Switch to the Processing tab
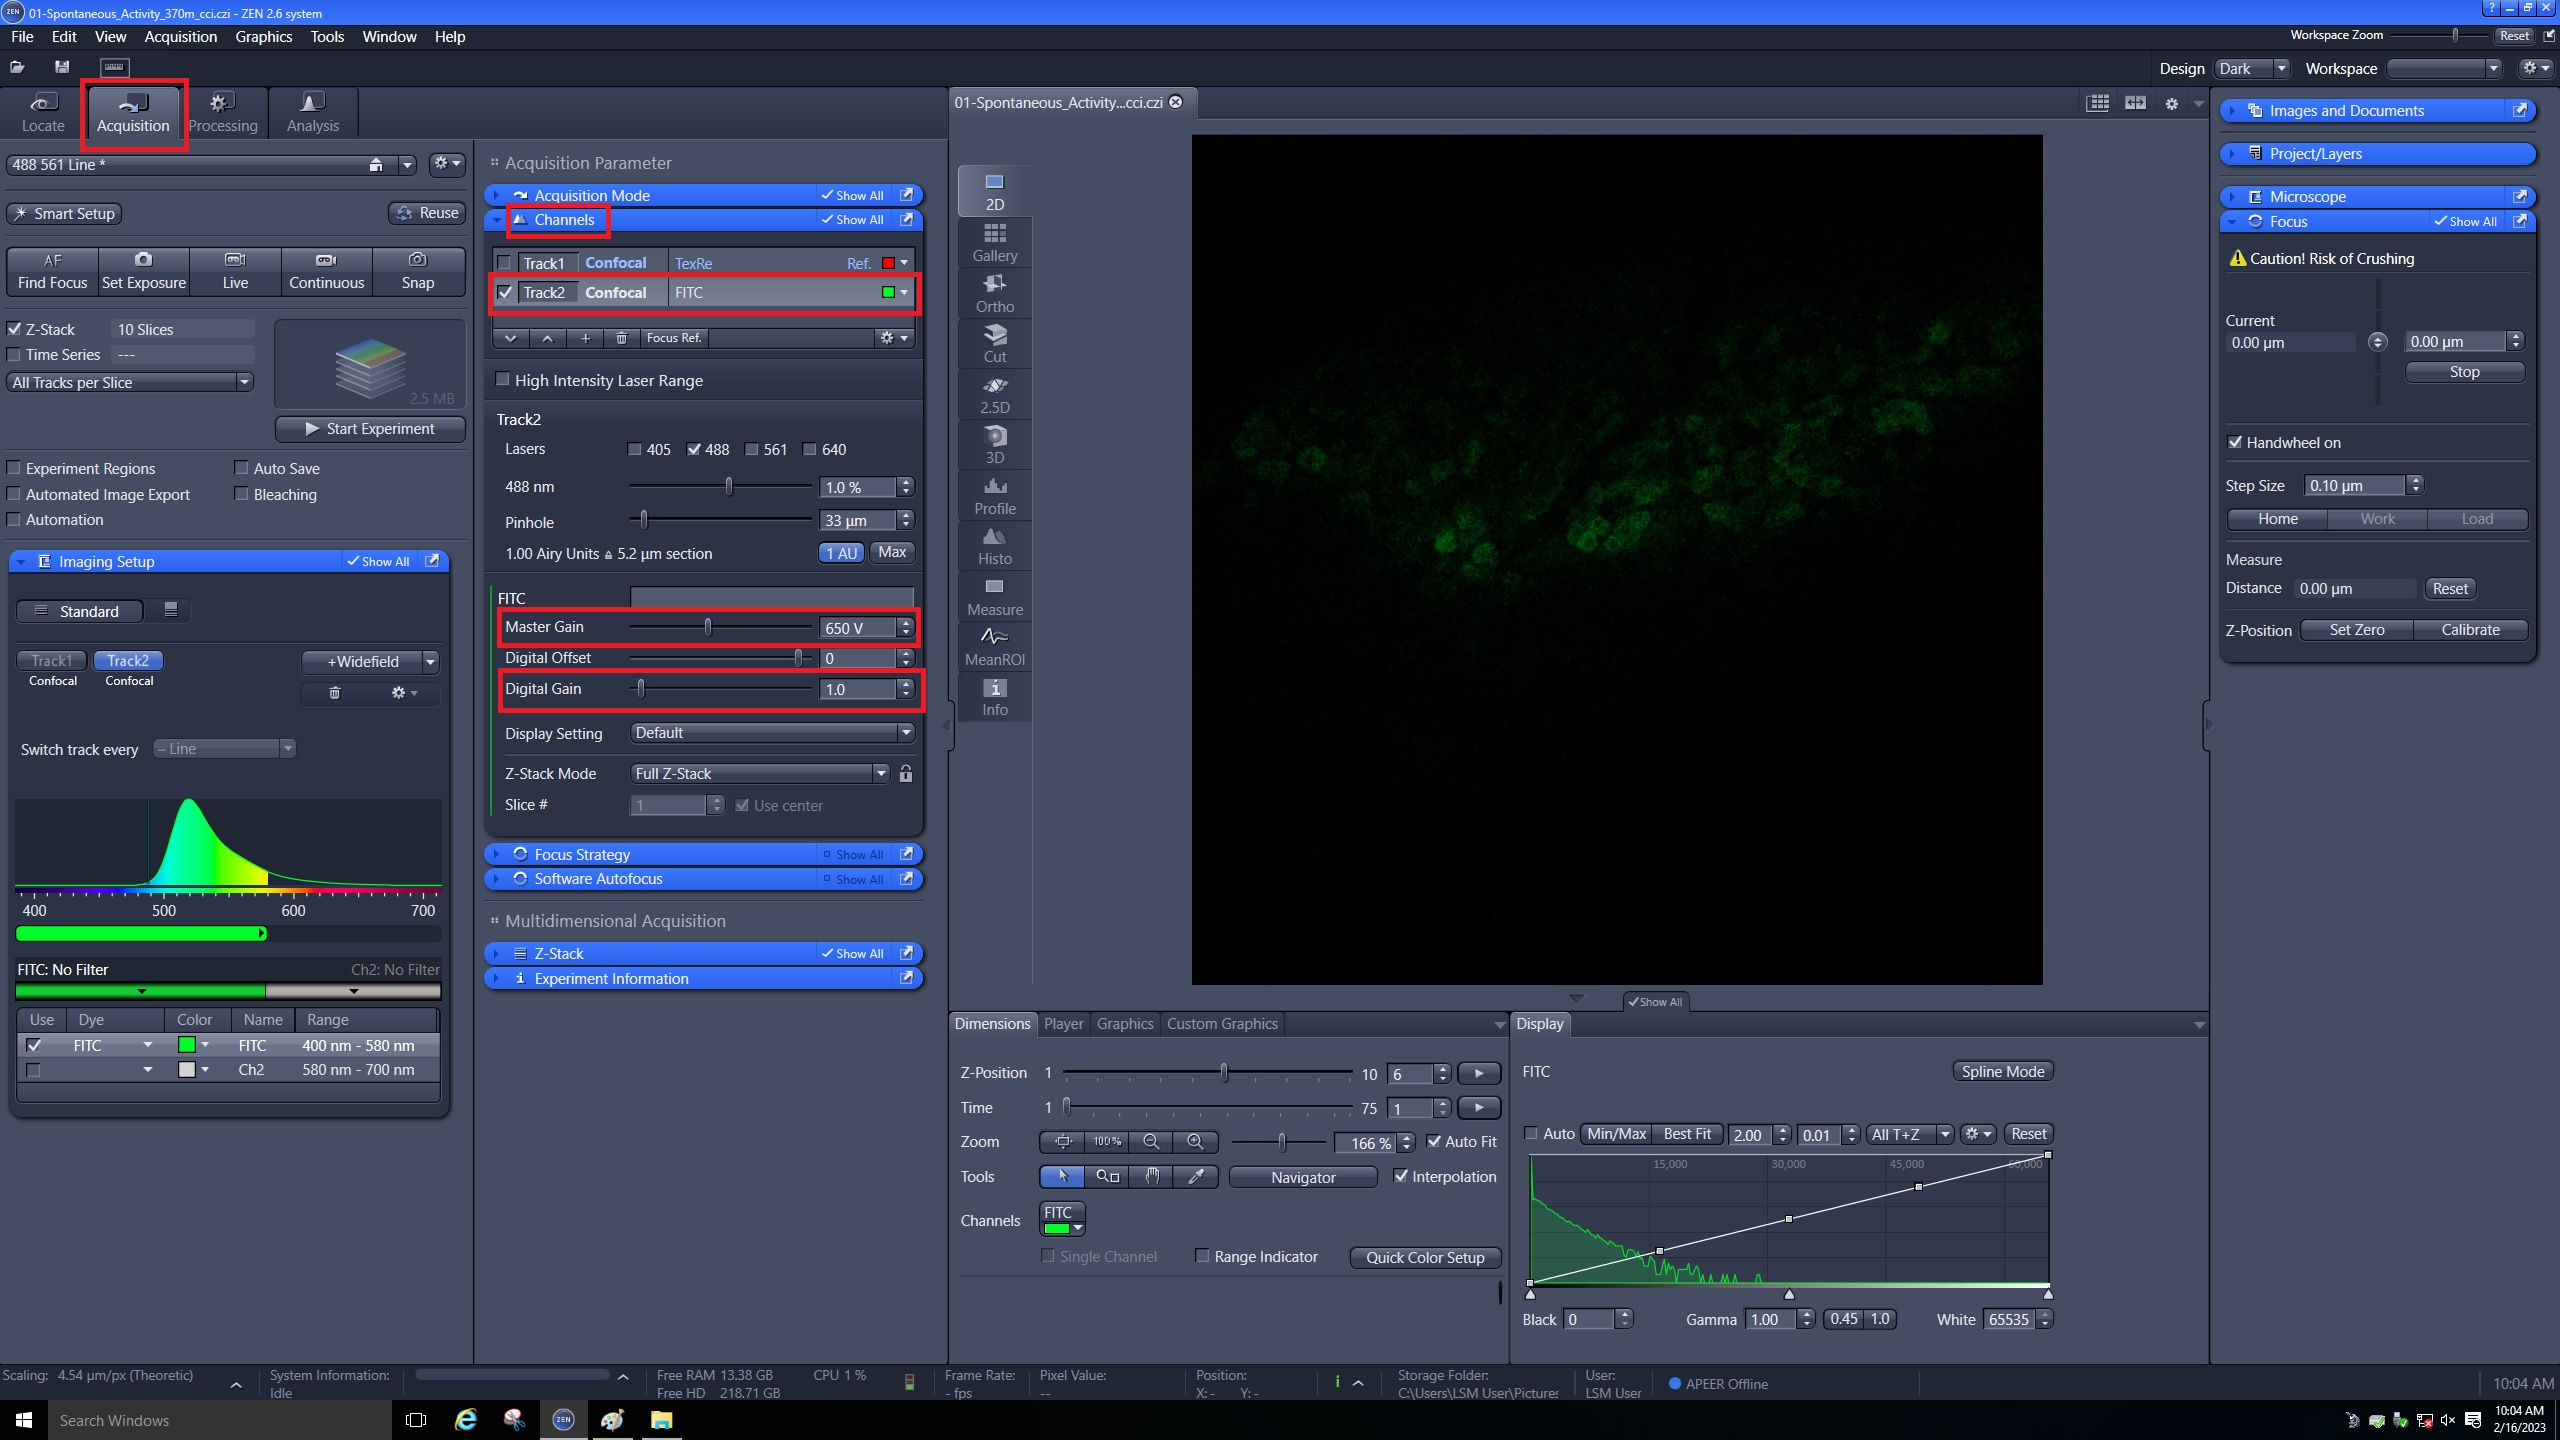Image resolution: width=2560 pixels, height=1440 pixels. tap(222, 112)
